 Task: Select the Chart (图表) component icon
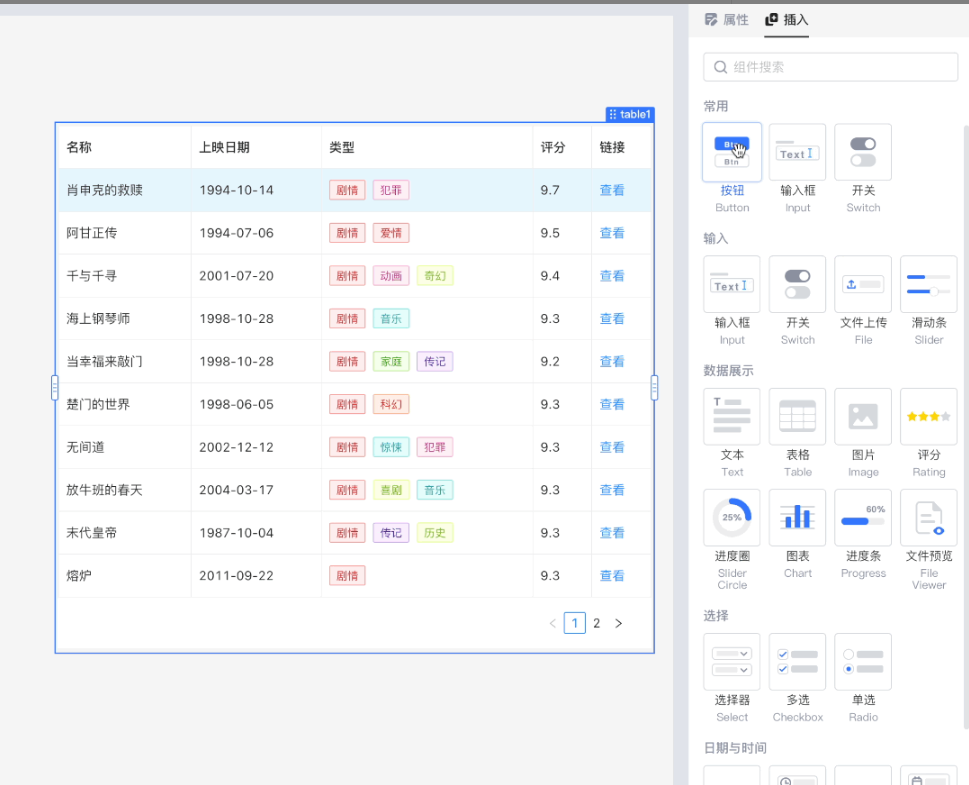pos(797,517)
